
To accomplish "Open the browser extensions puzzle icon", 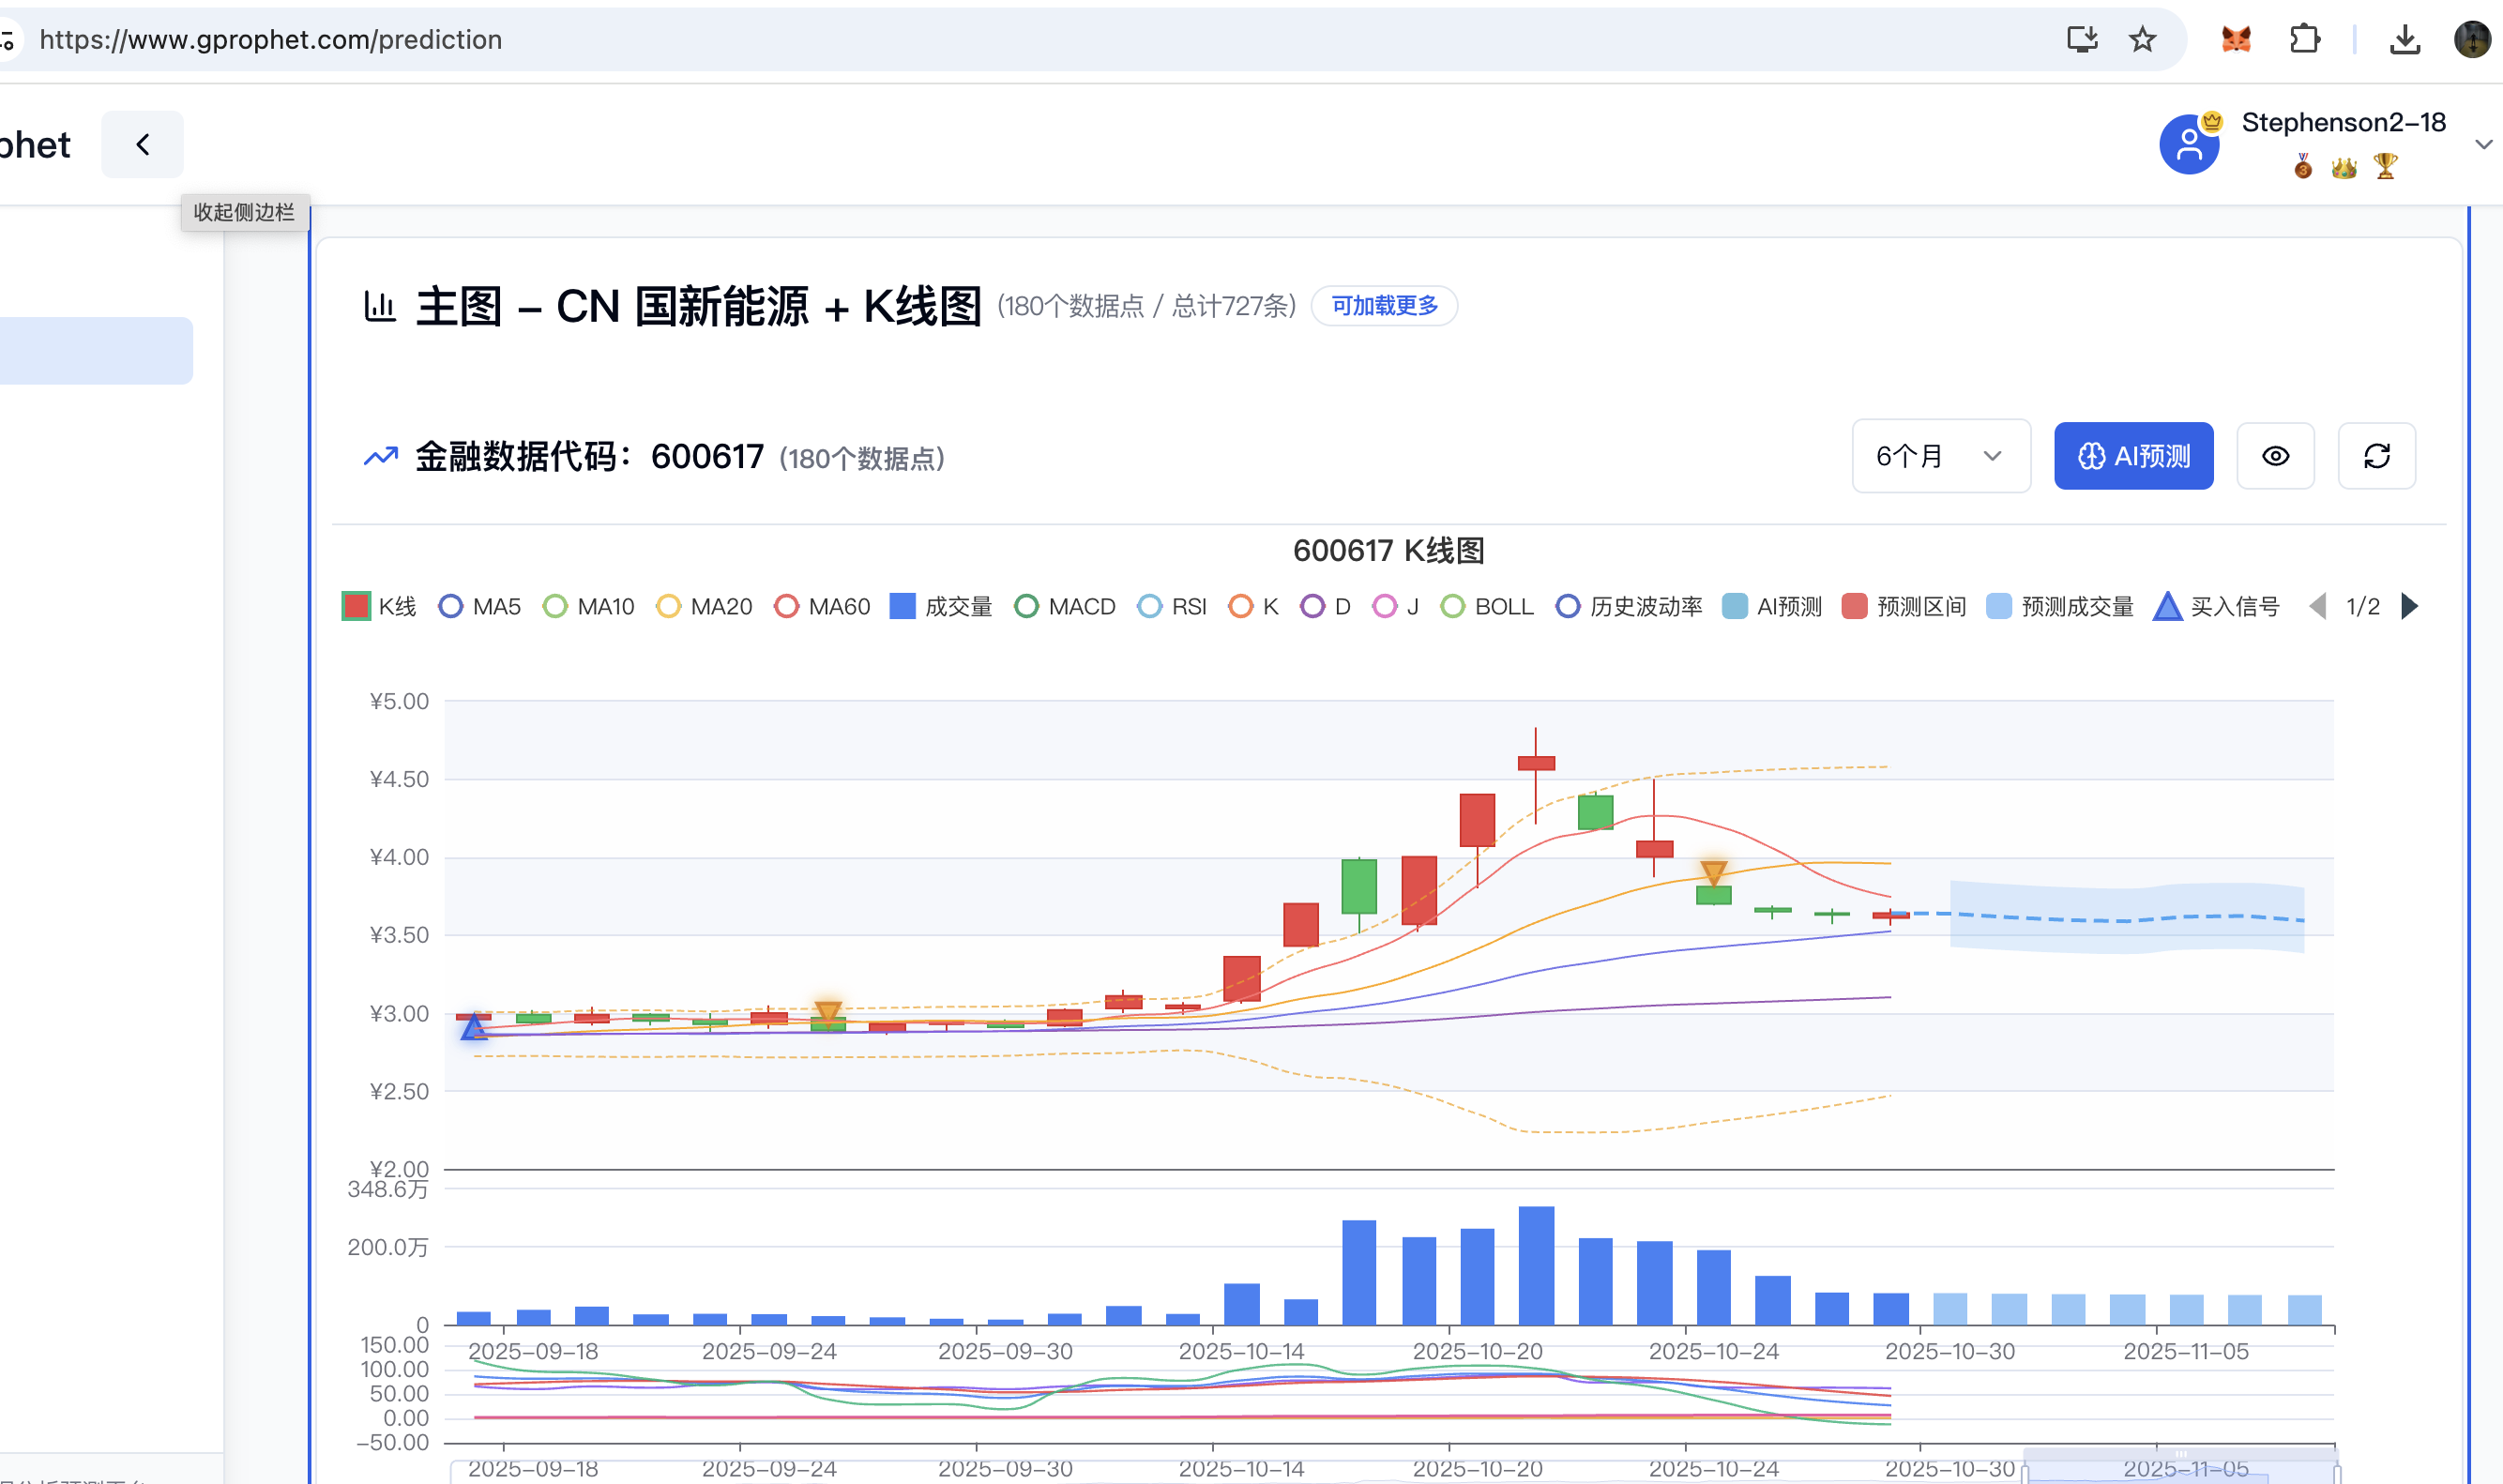I will (x=2304, y=40).
